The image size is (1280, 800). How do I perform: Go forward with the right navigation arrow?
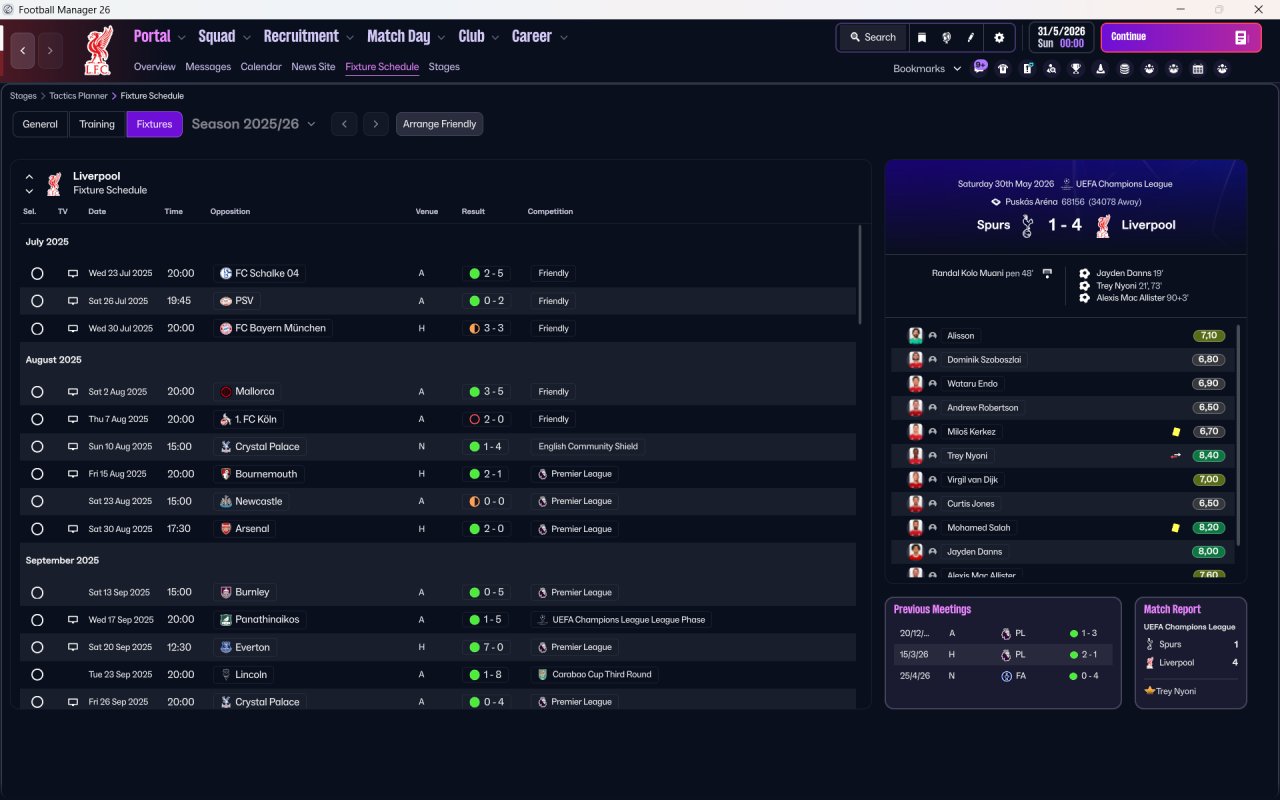[50, 51]
